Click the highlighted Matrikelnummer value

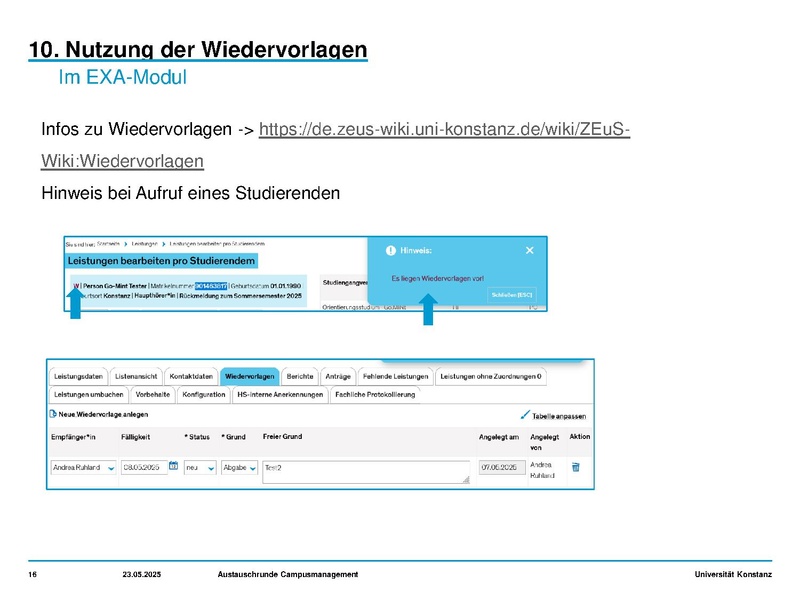point(211,286)
